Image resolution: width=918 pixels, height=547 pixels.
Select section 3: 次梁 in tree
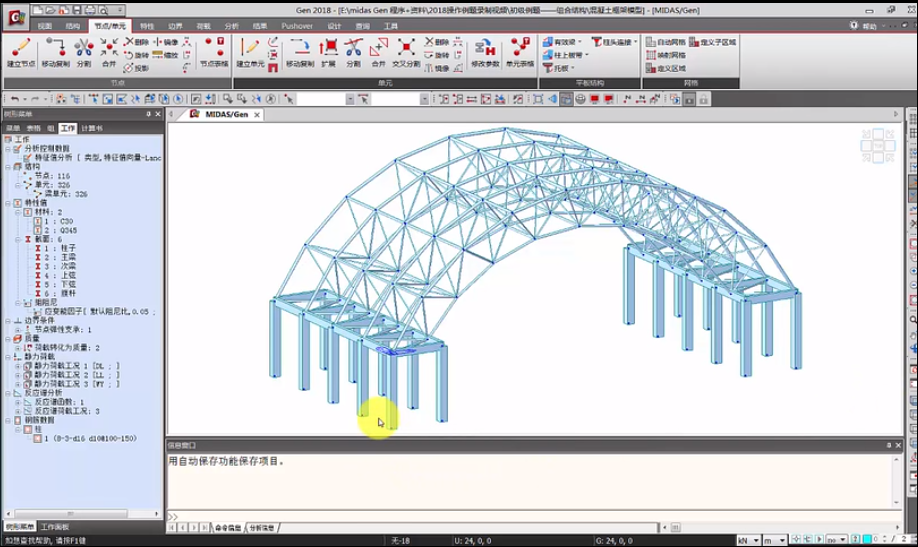pos(52,266)
